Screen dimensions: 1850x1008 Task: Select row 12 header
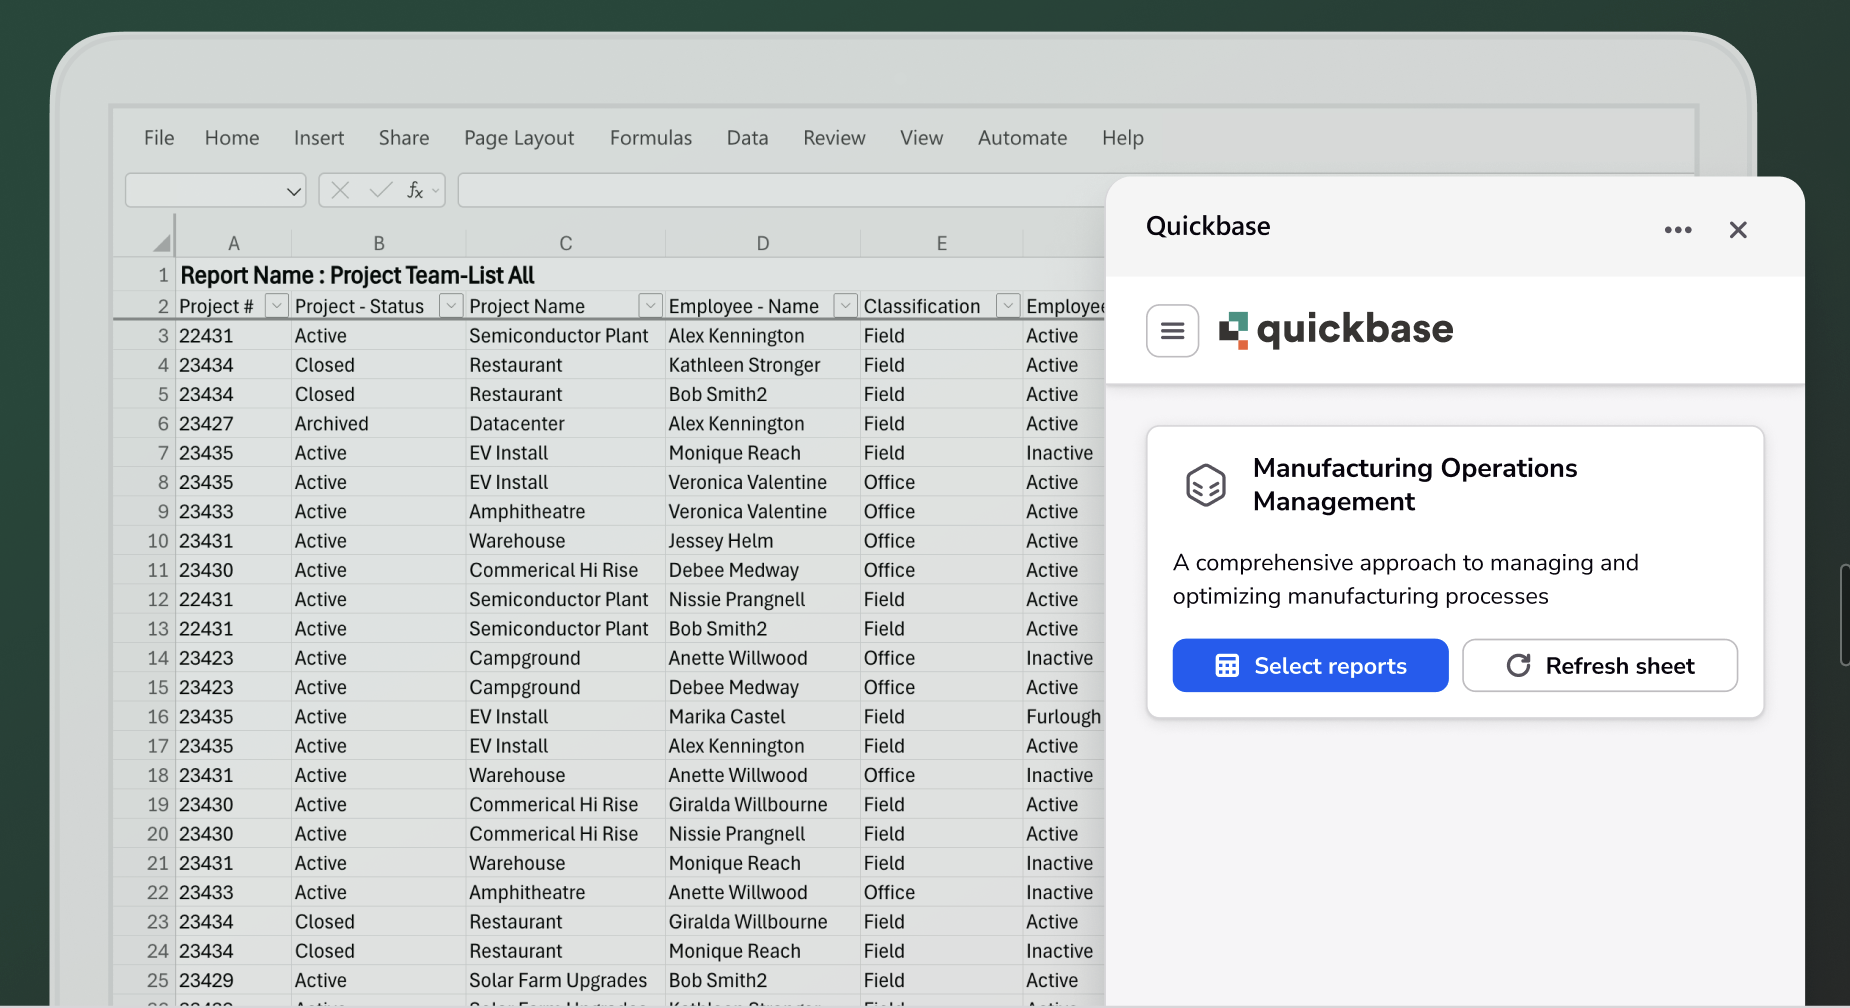coord(144,600)
